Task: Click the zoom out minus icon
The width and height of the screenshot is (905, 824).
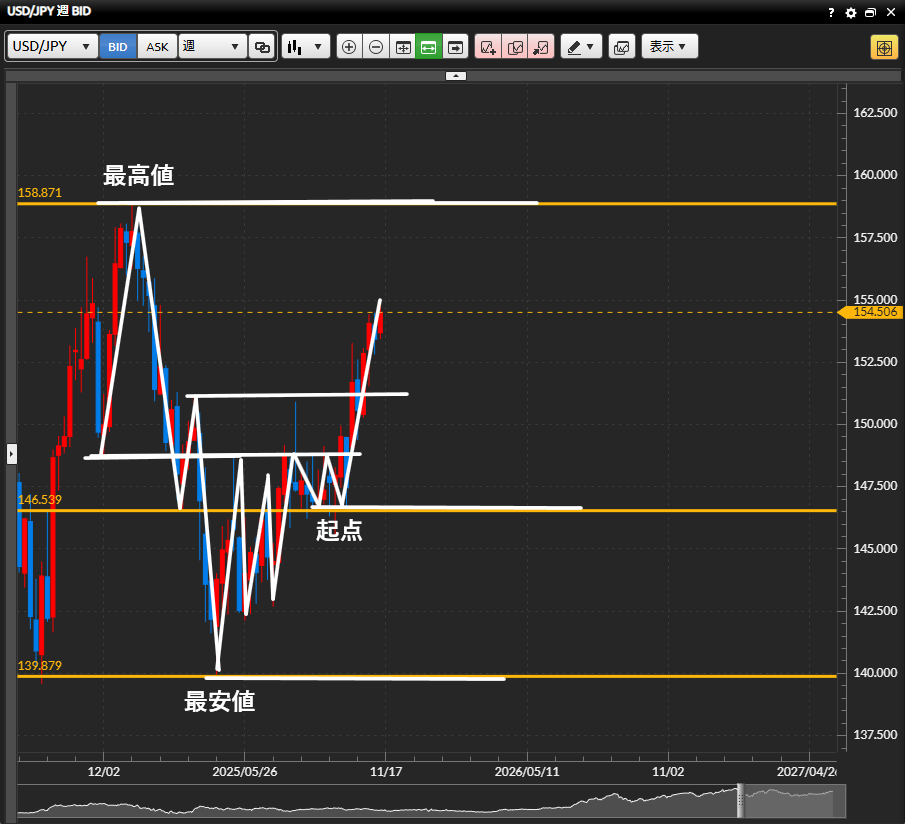Action: pos(375,47)
